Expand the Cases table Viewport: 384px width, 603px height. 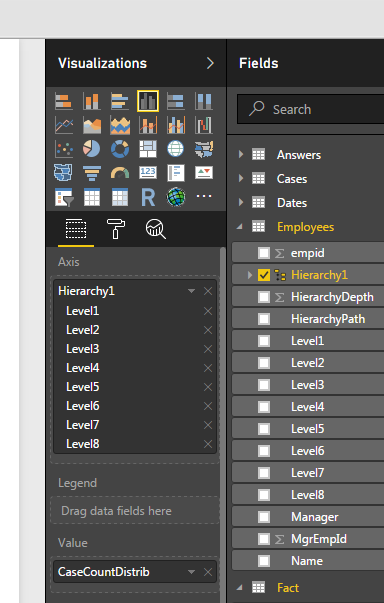tap(241, 178)
